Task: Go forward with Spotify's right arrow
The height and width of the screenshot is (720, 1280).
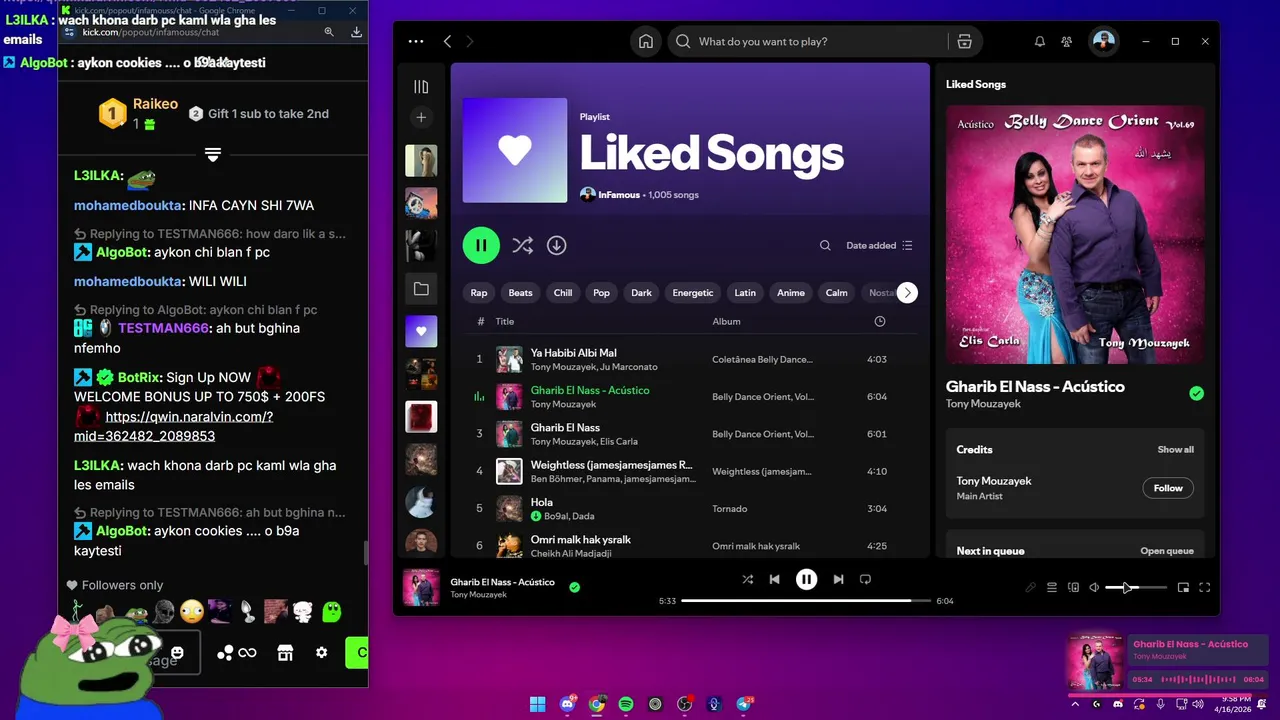Action: [470, 42]
